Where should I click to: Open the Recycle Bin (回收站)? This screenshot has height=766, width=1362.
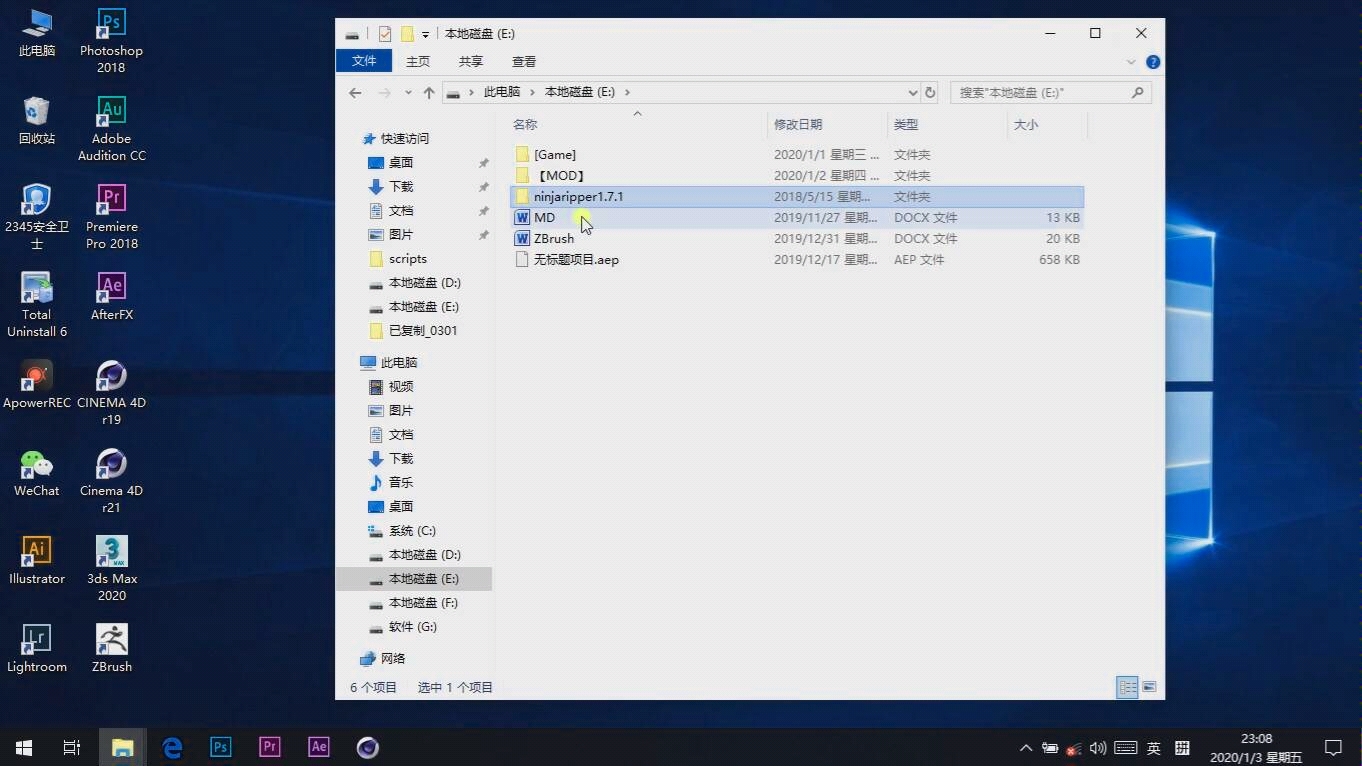click(36, 112)
